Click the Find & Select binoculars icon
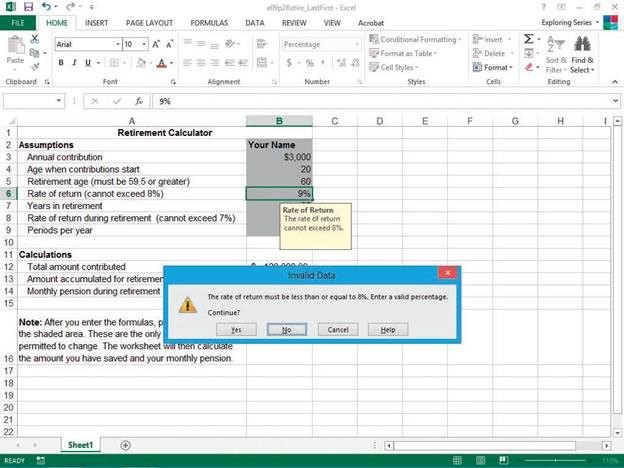Screen dimensions: 624x468 click(583, 44)
